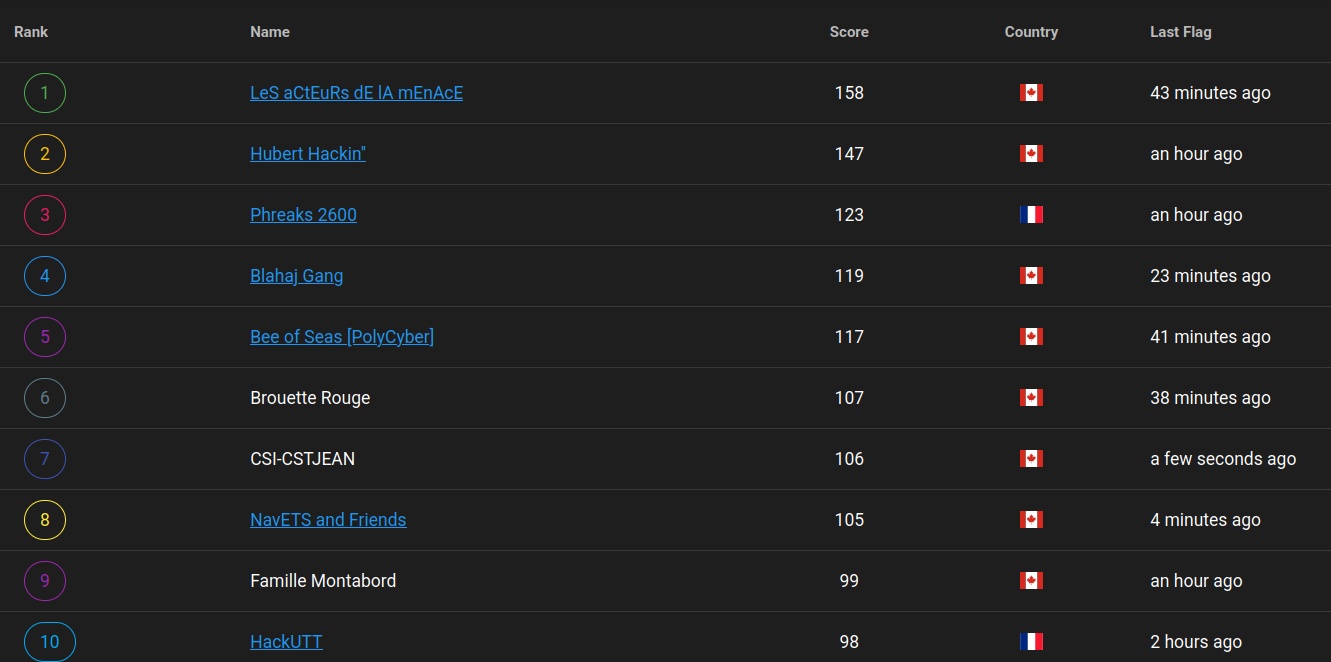
Task: Open Bee of Seas [PolyCyber] link
Action: pyautogui.click(x=342, y=337)
